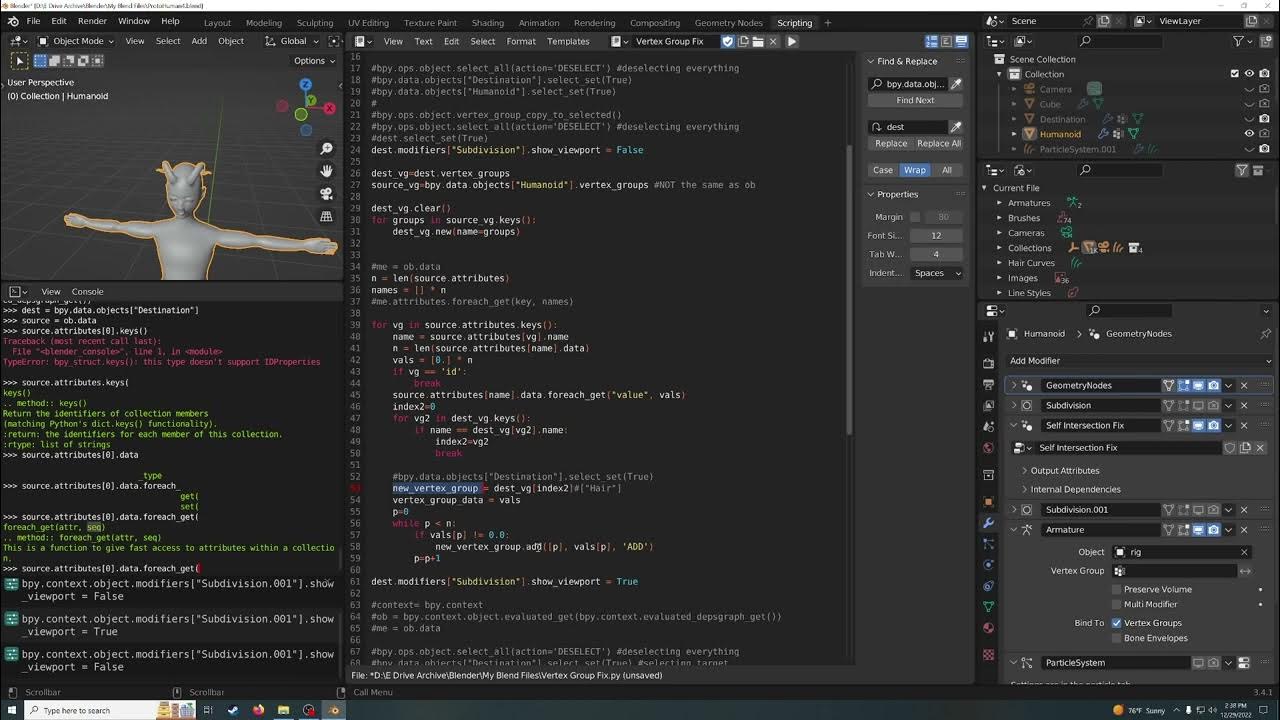Open the Templates menu in text editor
The image size is (1280, 720).
(x=568, y=41)
